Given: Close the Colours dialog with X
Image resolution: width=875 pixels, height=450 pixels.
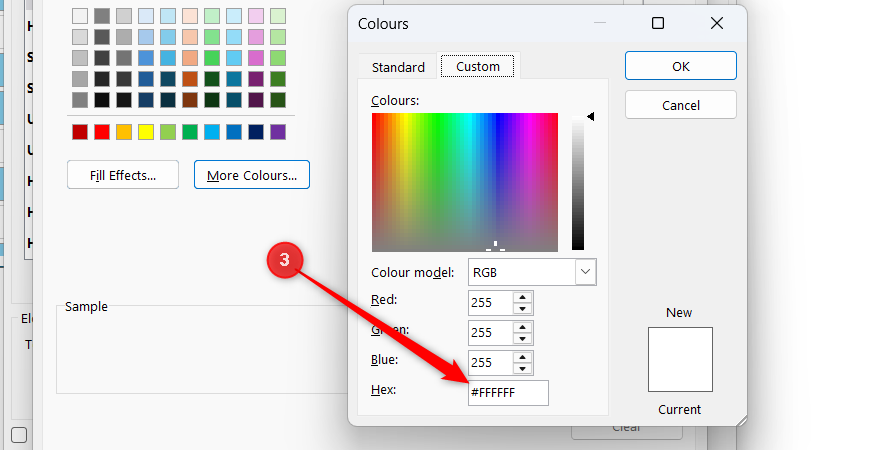Looking at the screenshot, I should (717, 23).
